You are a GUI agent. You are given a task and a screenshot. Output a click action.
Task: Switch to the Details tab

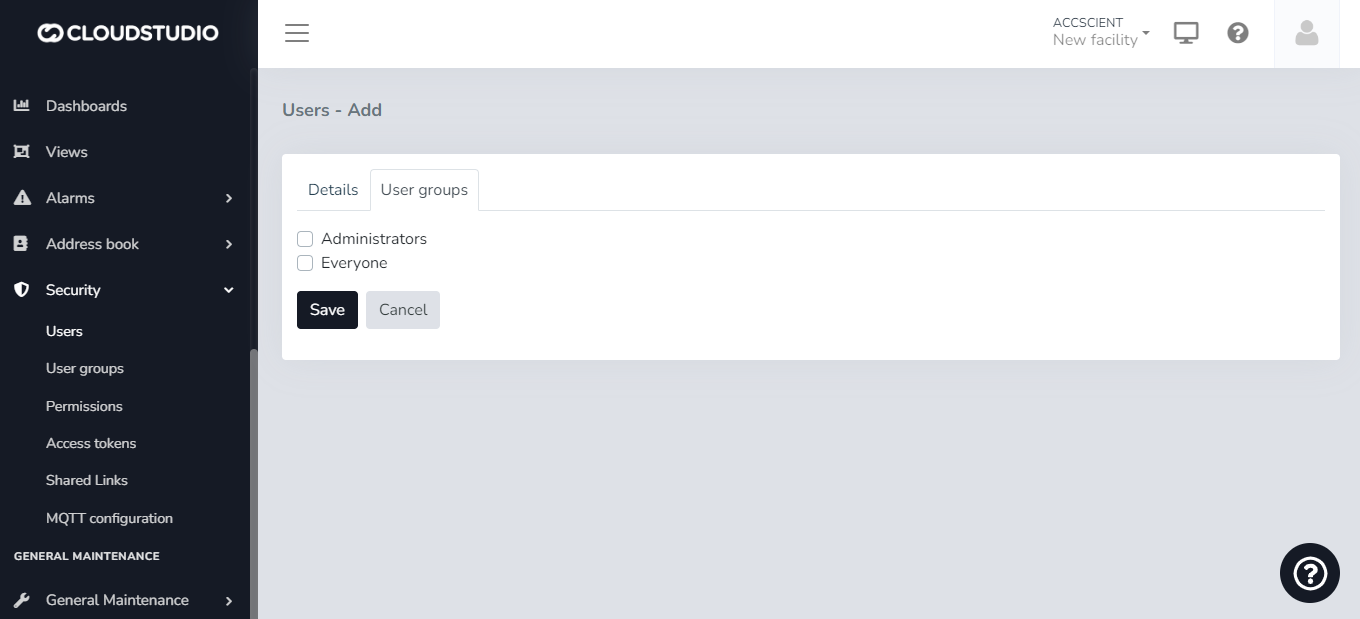[333, 190]
